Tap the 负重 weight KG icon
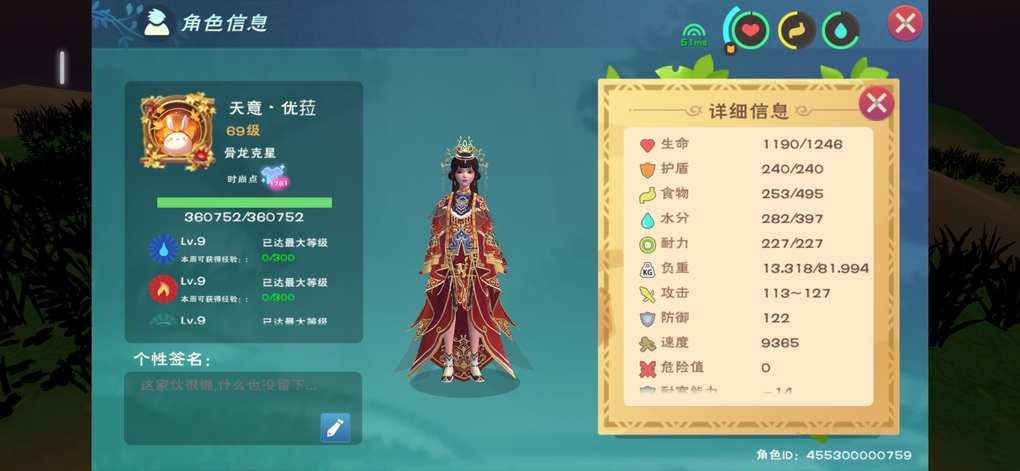 pos(647,269)
